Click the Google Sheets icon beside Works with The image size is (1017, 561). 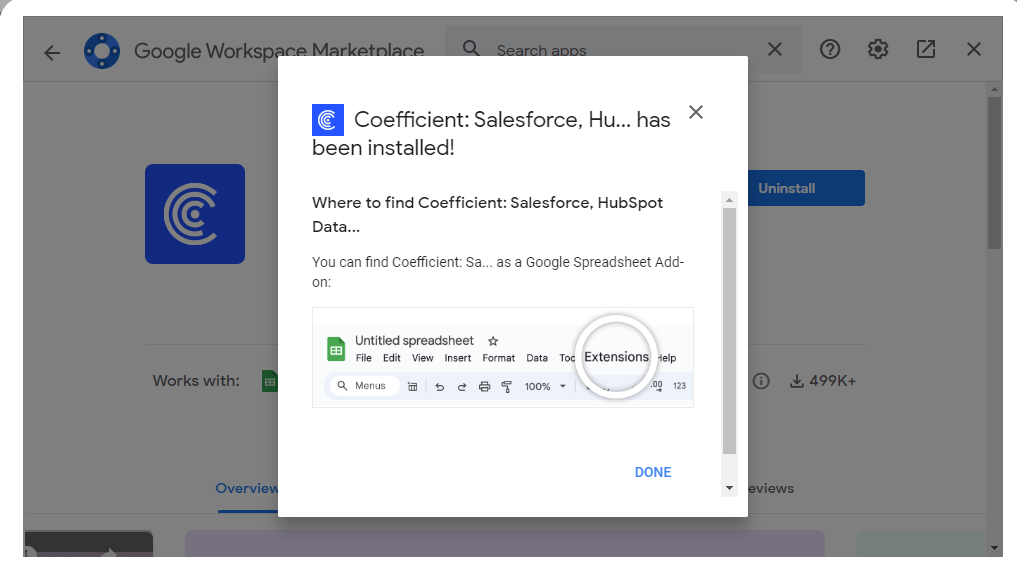coord(270,381)
